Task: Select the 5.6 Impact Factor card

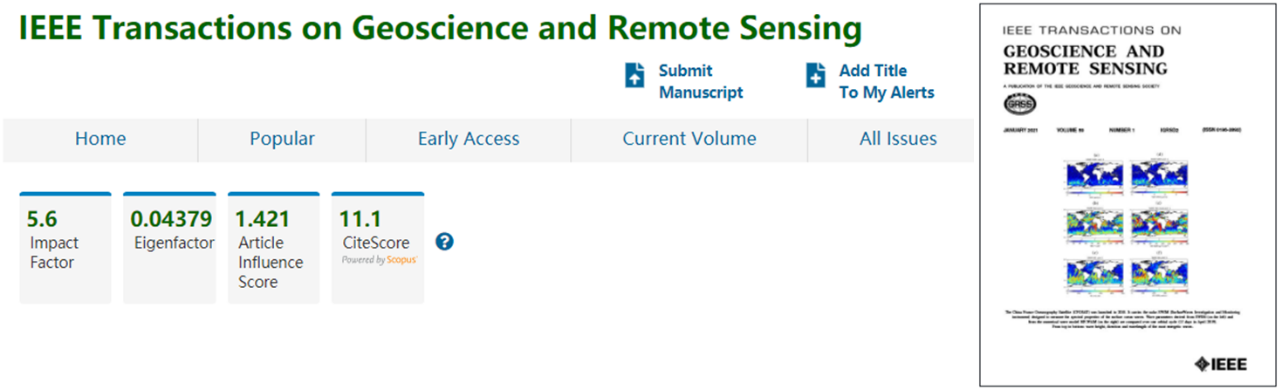Action: click(65, 247)
